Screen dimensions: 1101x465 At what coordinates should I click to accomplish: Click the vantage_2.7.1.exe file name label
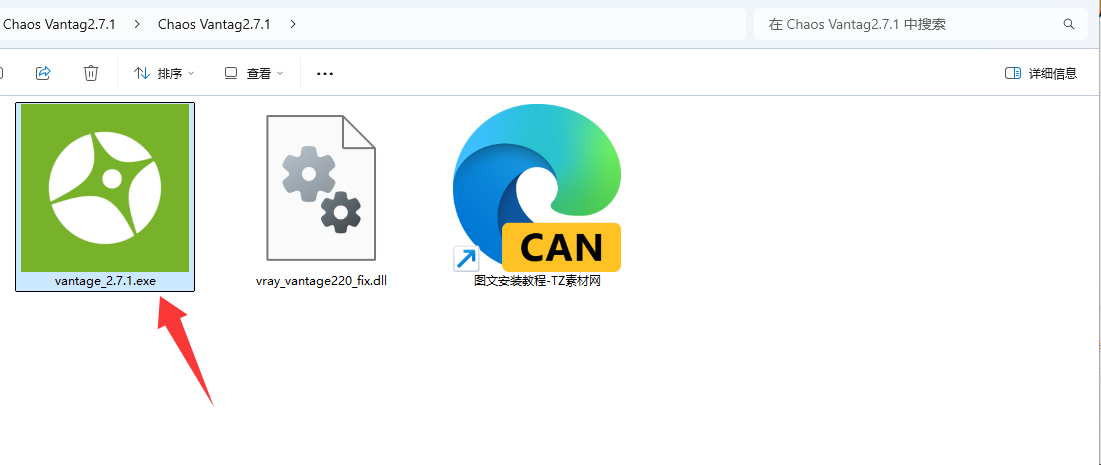(105, 281)
